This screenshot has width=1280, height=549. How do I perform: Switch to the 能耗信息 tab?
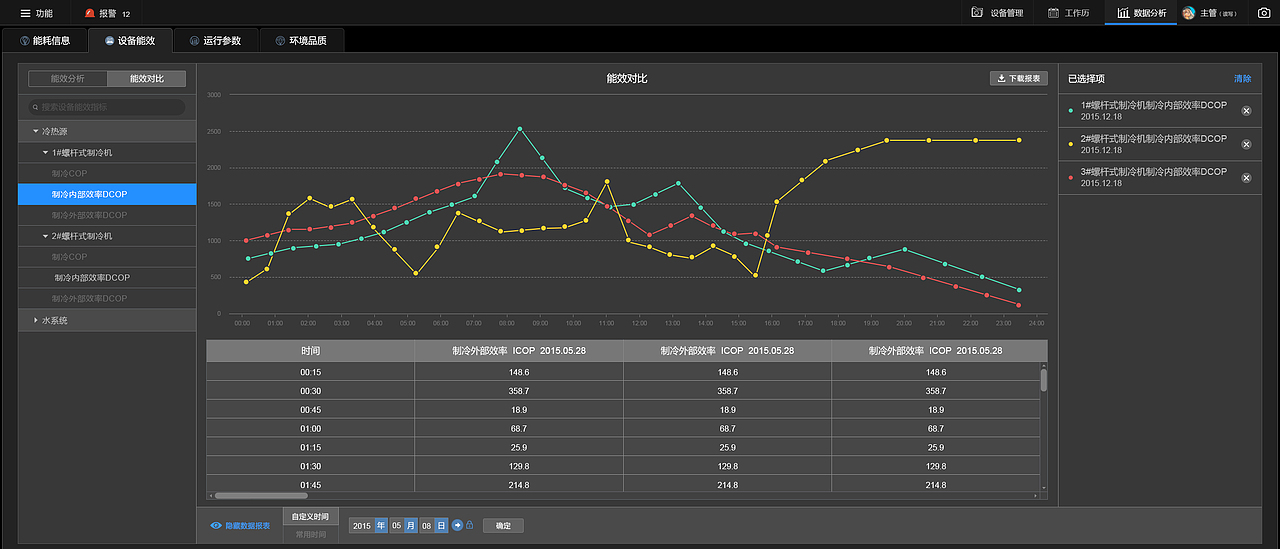pyautogui.click(x=45, y=40)
